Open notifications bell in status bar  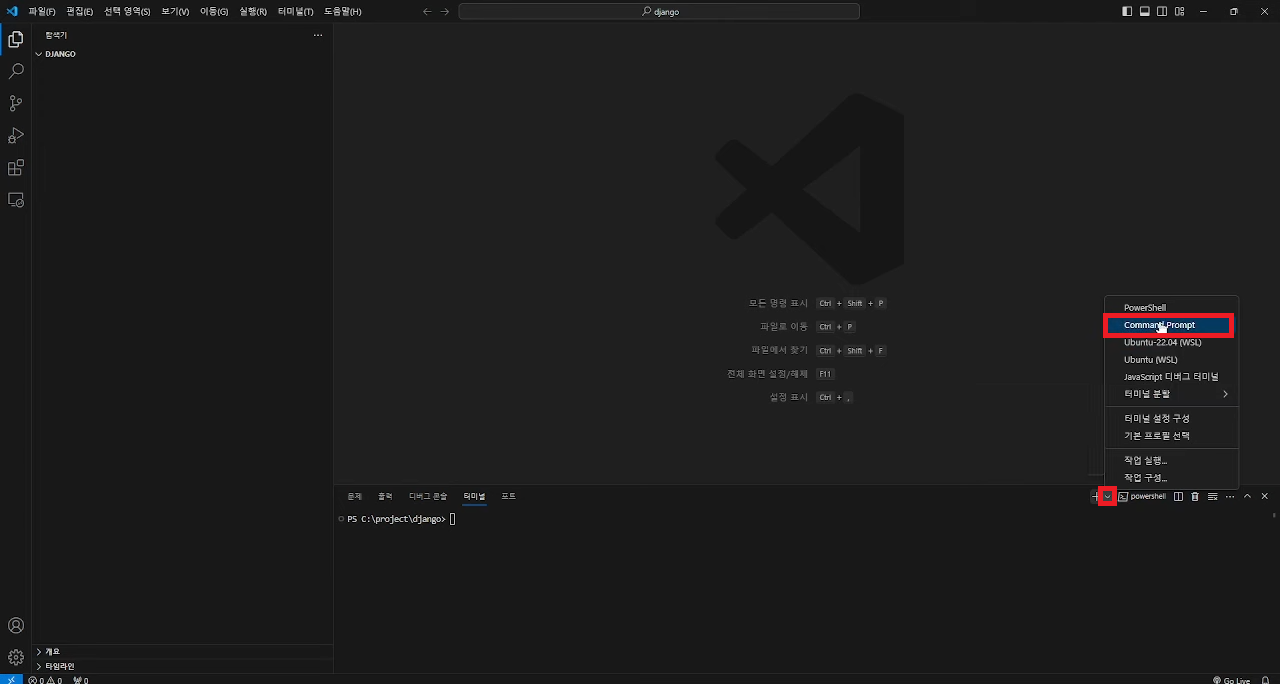point(1265,679)
